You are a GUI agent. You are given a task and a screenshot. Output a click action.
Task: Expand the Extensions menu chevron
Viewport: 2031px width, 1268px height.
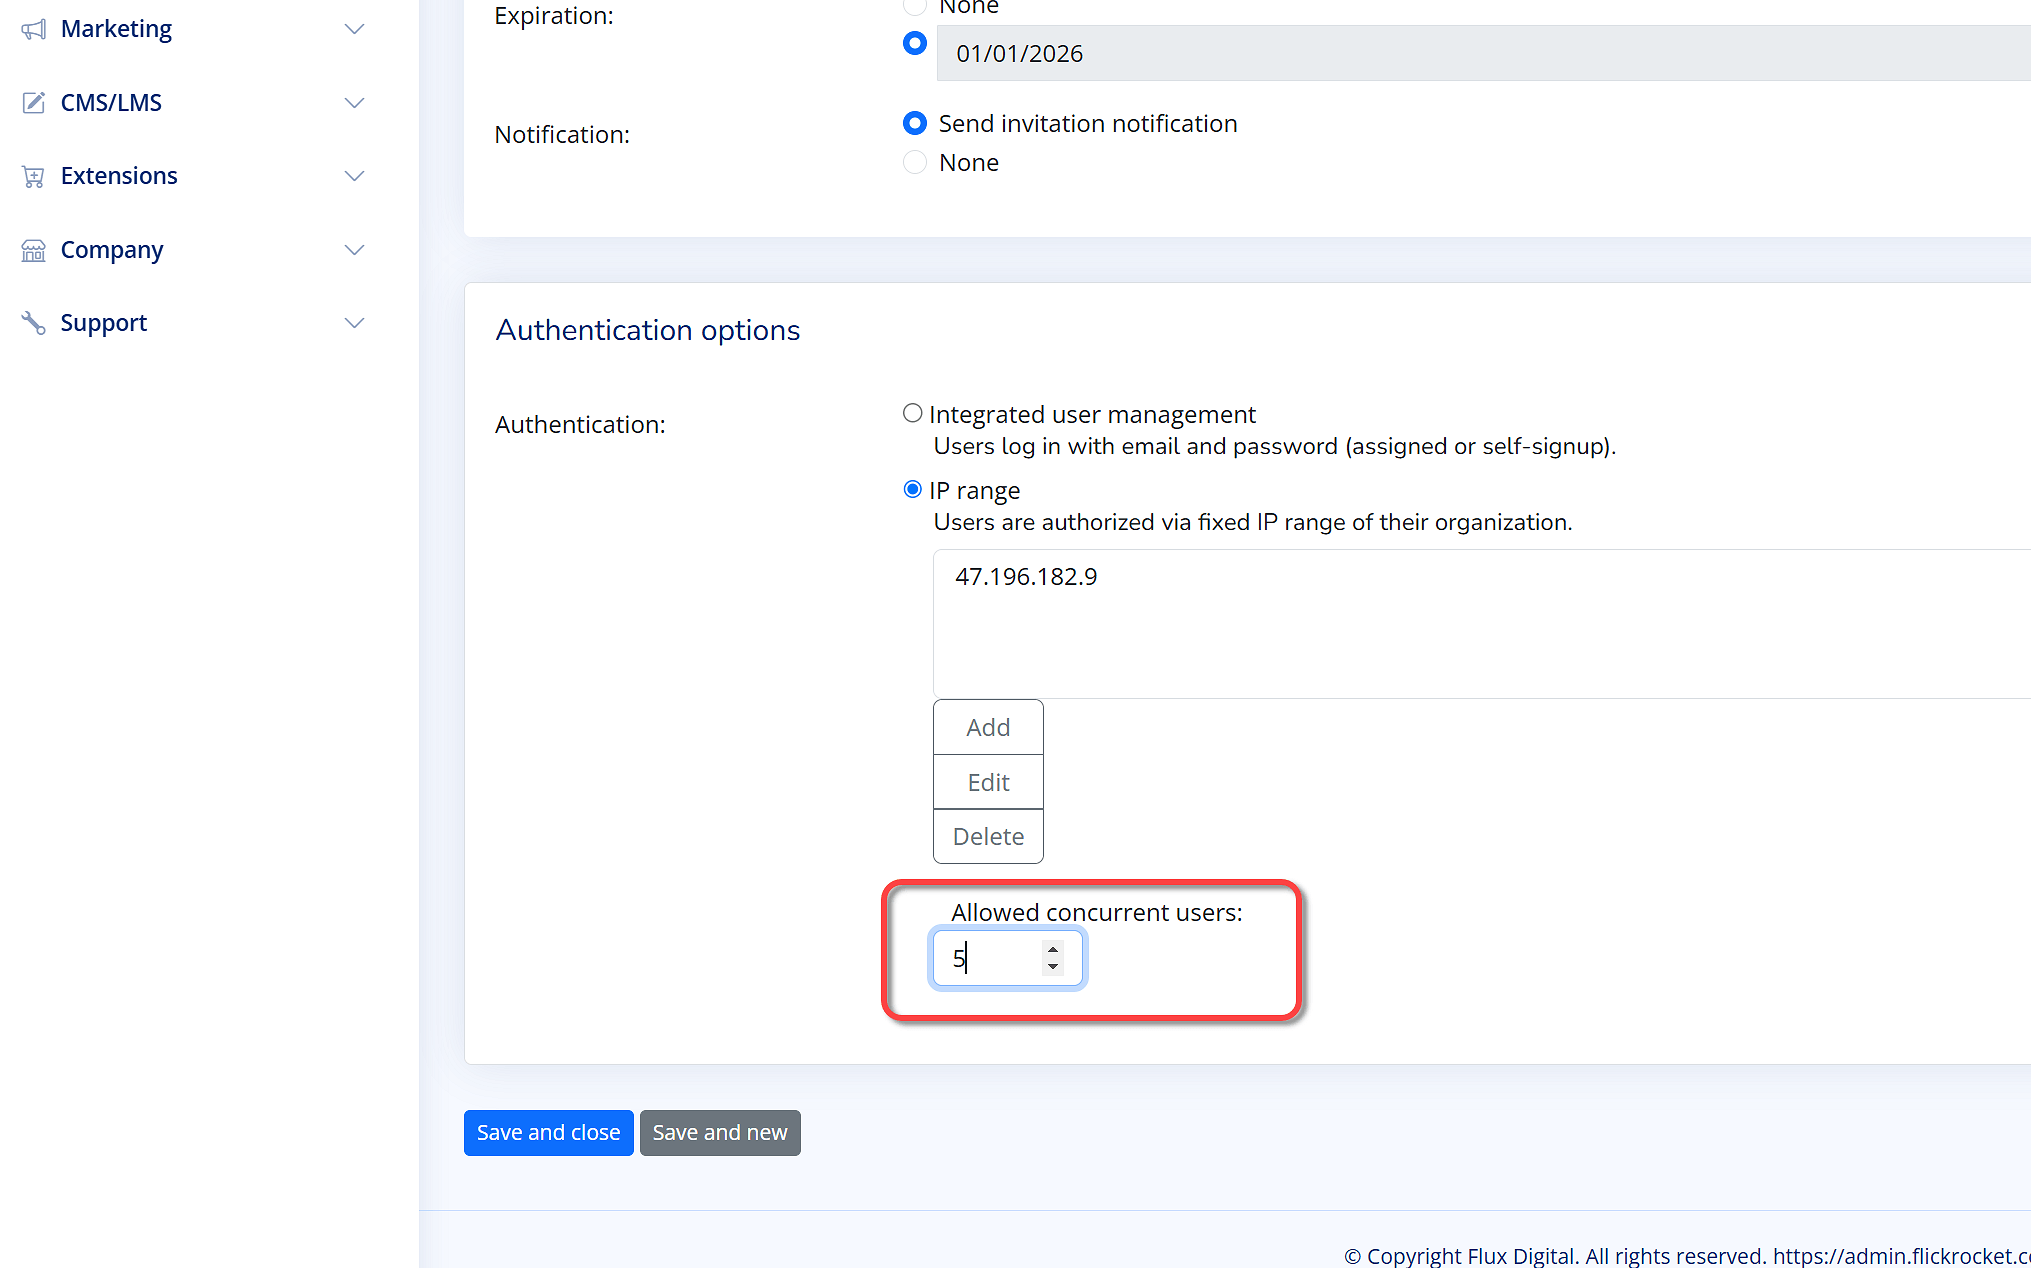pyautogui.click(x=354, y=176)
